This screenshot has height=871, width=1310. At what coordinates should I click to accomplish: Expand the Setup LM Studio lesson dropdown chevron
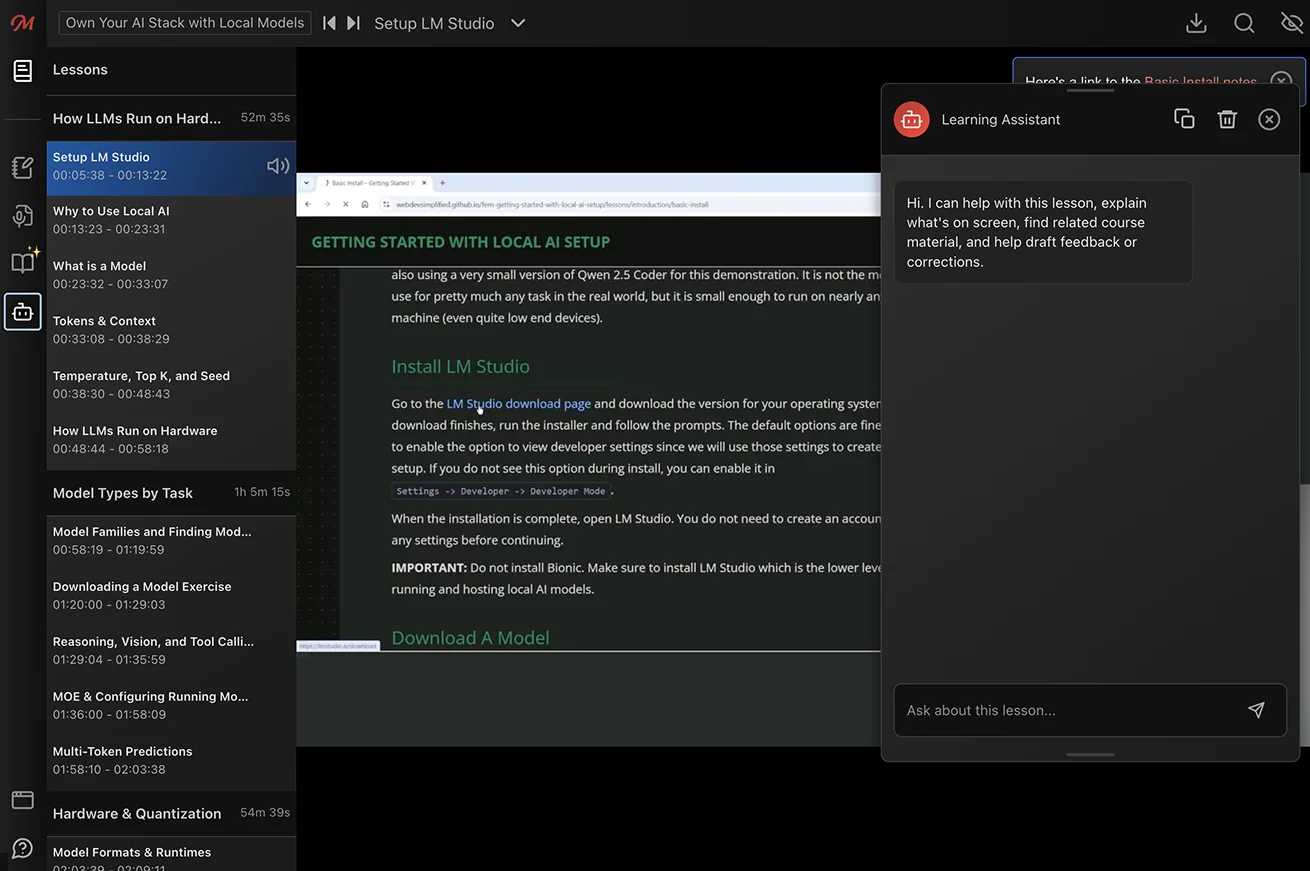coord(518,23)
